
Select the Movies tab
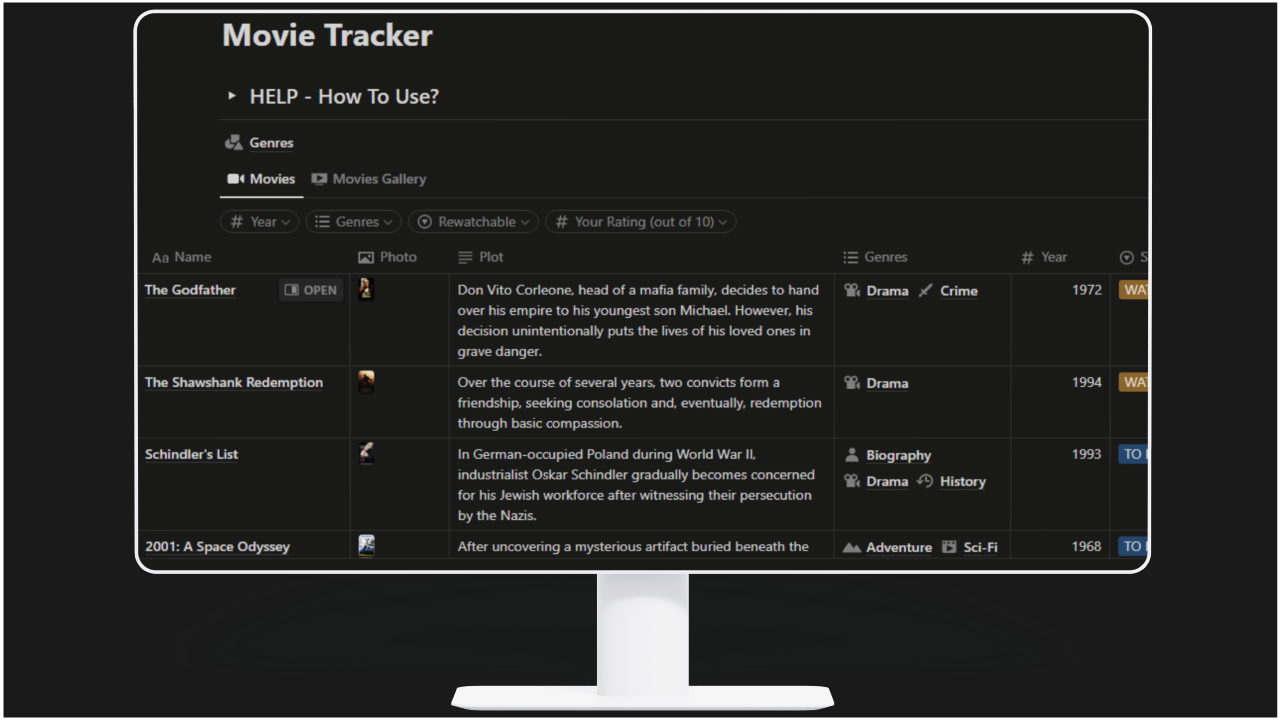tap(261, 179)
